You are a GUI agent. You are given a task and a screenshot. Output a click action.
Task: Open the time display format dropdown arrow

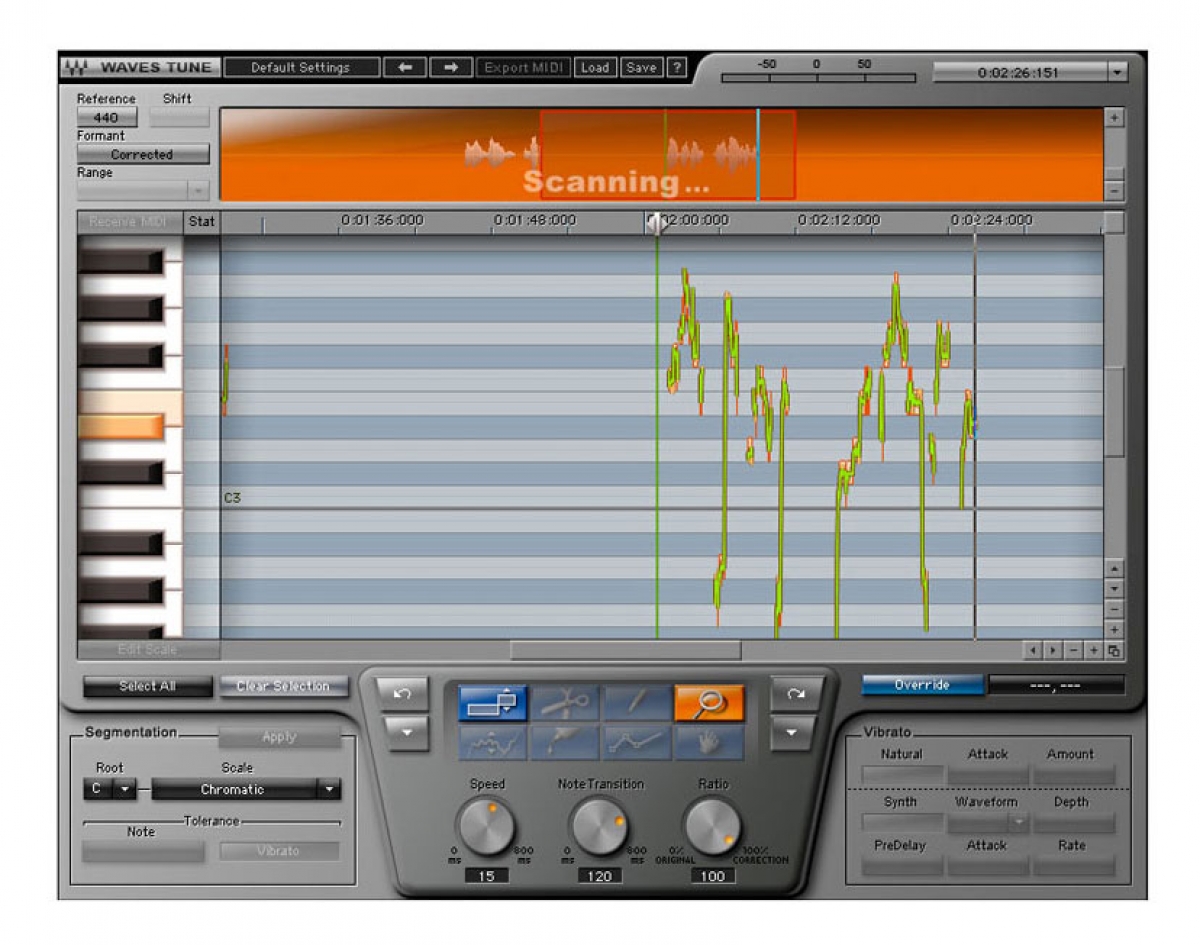pos(1117,72)
